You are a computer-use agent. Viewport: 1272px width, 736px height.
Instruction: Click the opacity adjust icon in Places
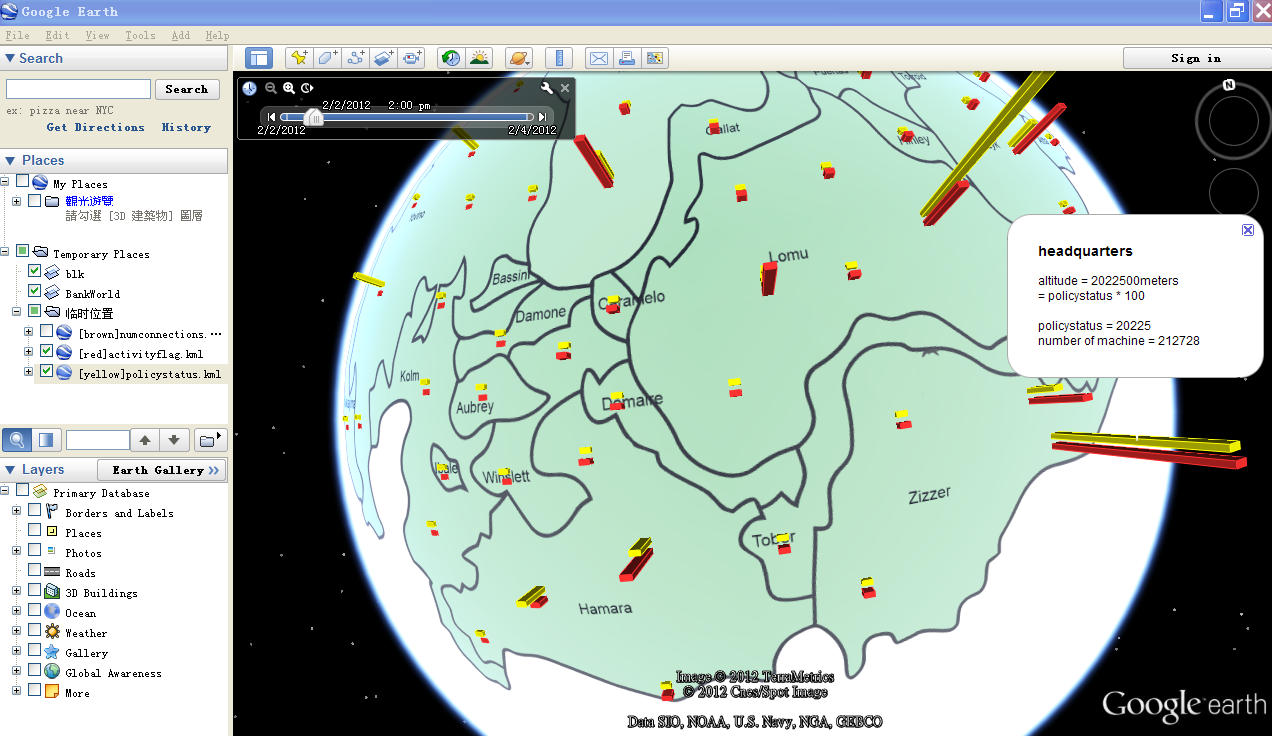click(46, 439)
